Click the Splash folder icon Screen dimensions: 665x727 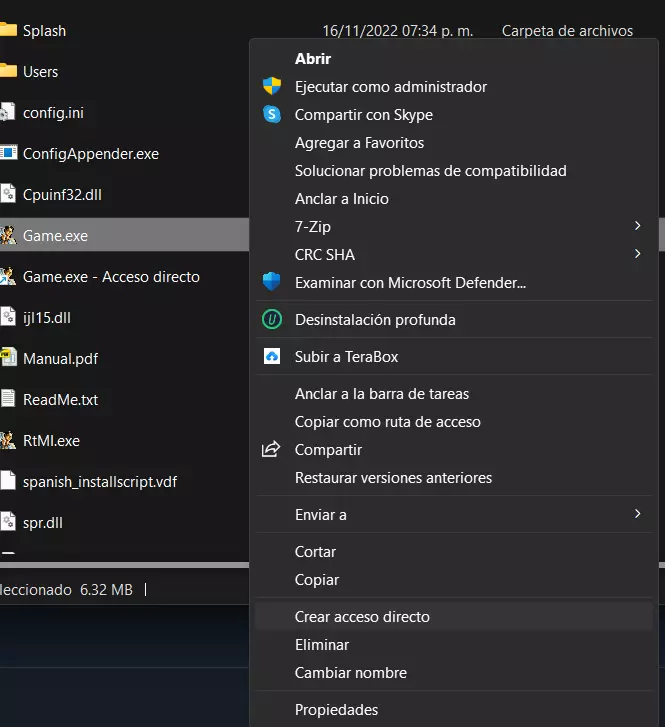(8, 30)
